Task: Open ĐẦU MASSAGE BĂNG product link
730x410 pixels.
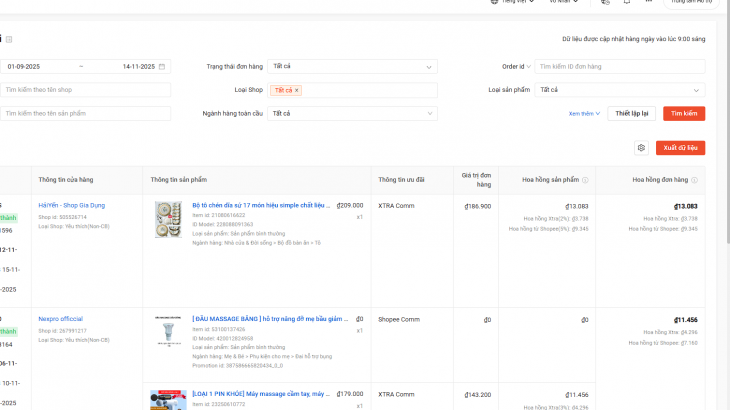Action: tap(270, 319)
